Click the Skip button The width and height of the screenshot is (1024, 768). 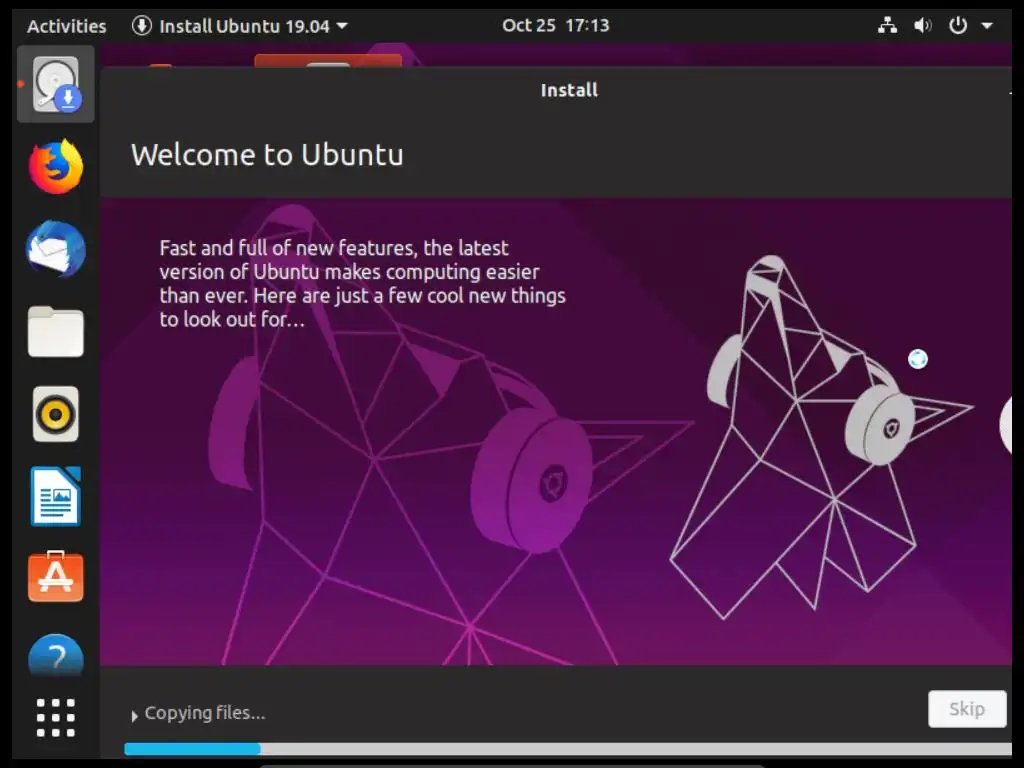pos(967,709)
